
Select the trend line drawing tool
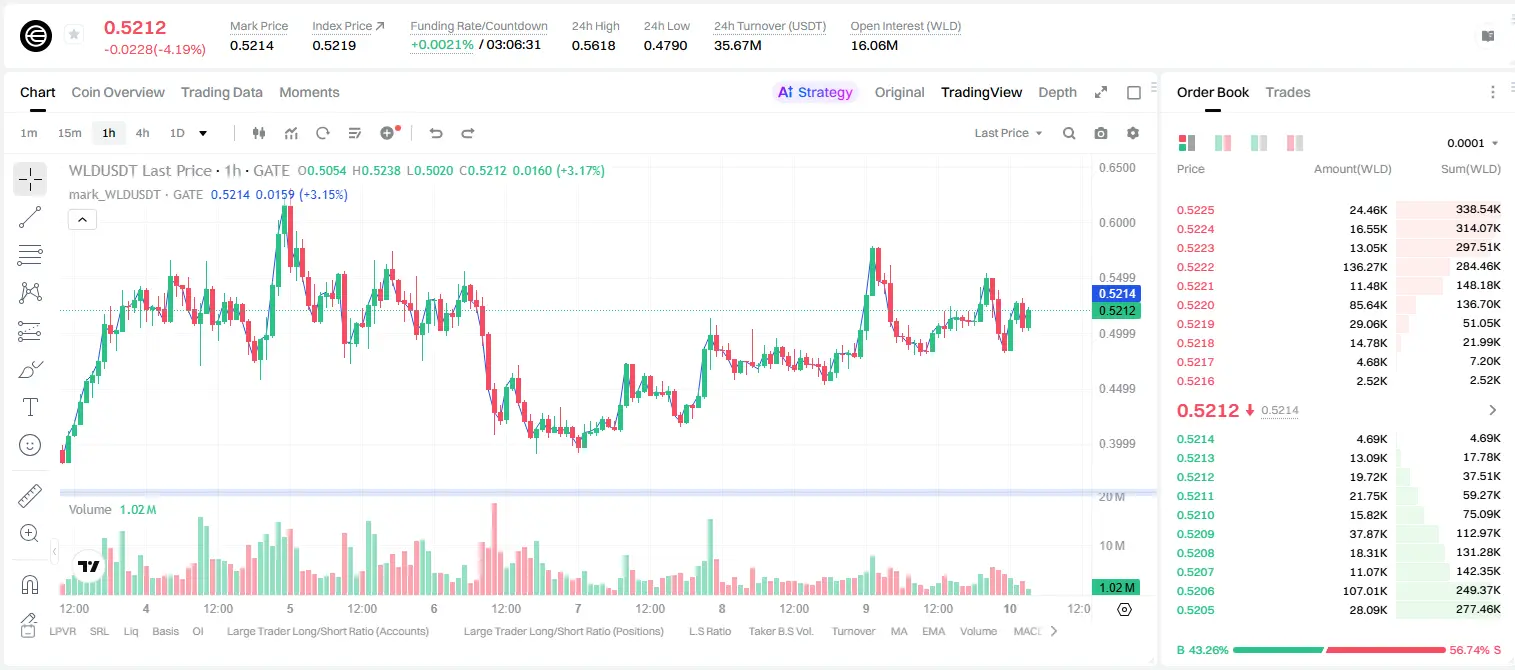click(x=30, y=217)
